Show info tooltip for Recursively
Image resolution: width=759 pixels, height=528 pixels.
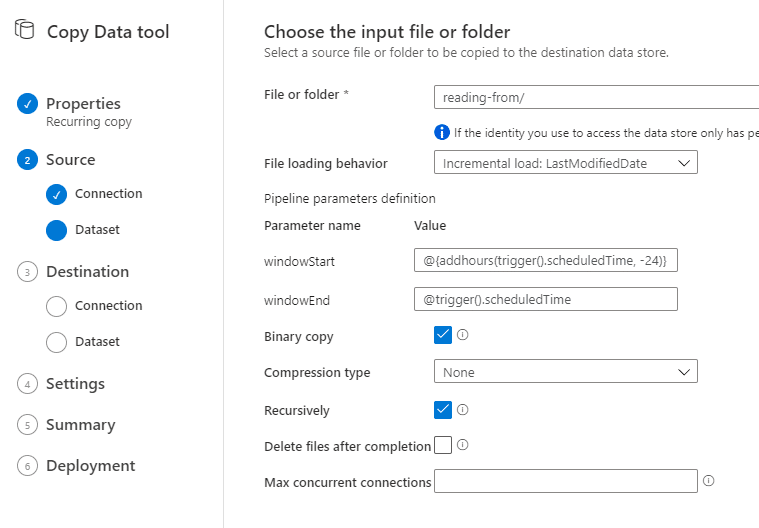(463, 409)
